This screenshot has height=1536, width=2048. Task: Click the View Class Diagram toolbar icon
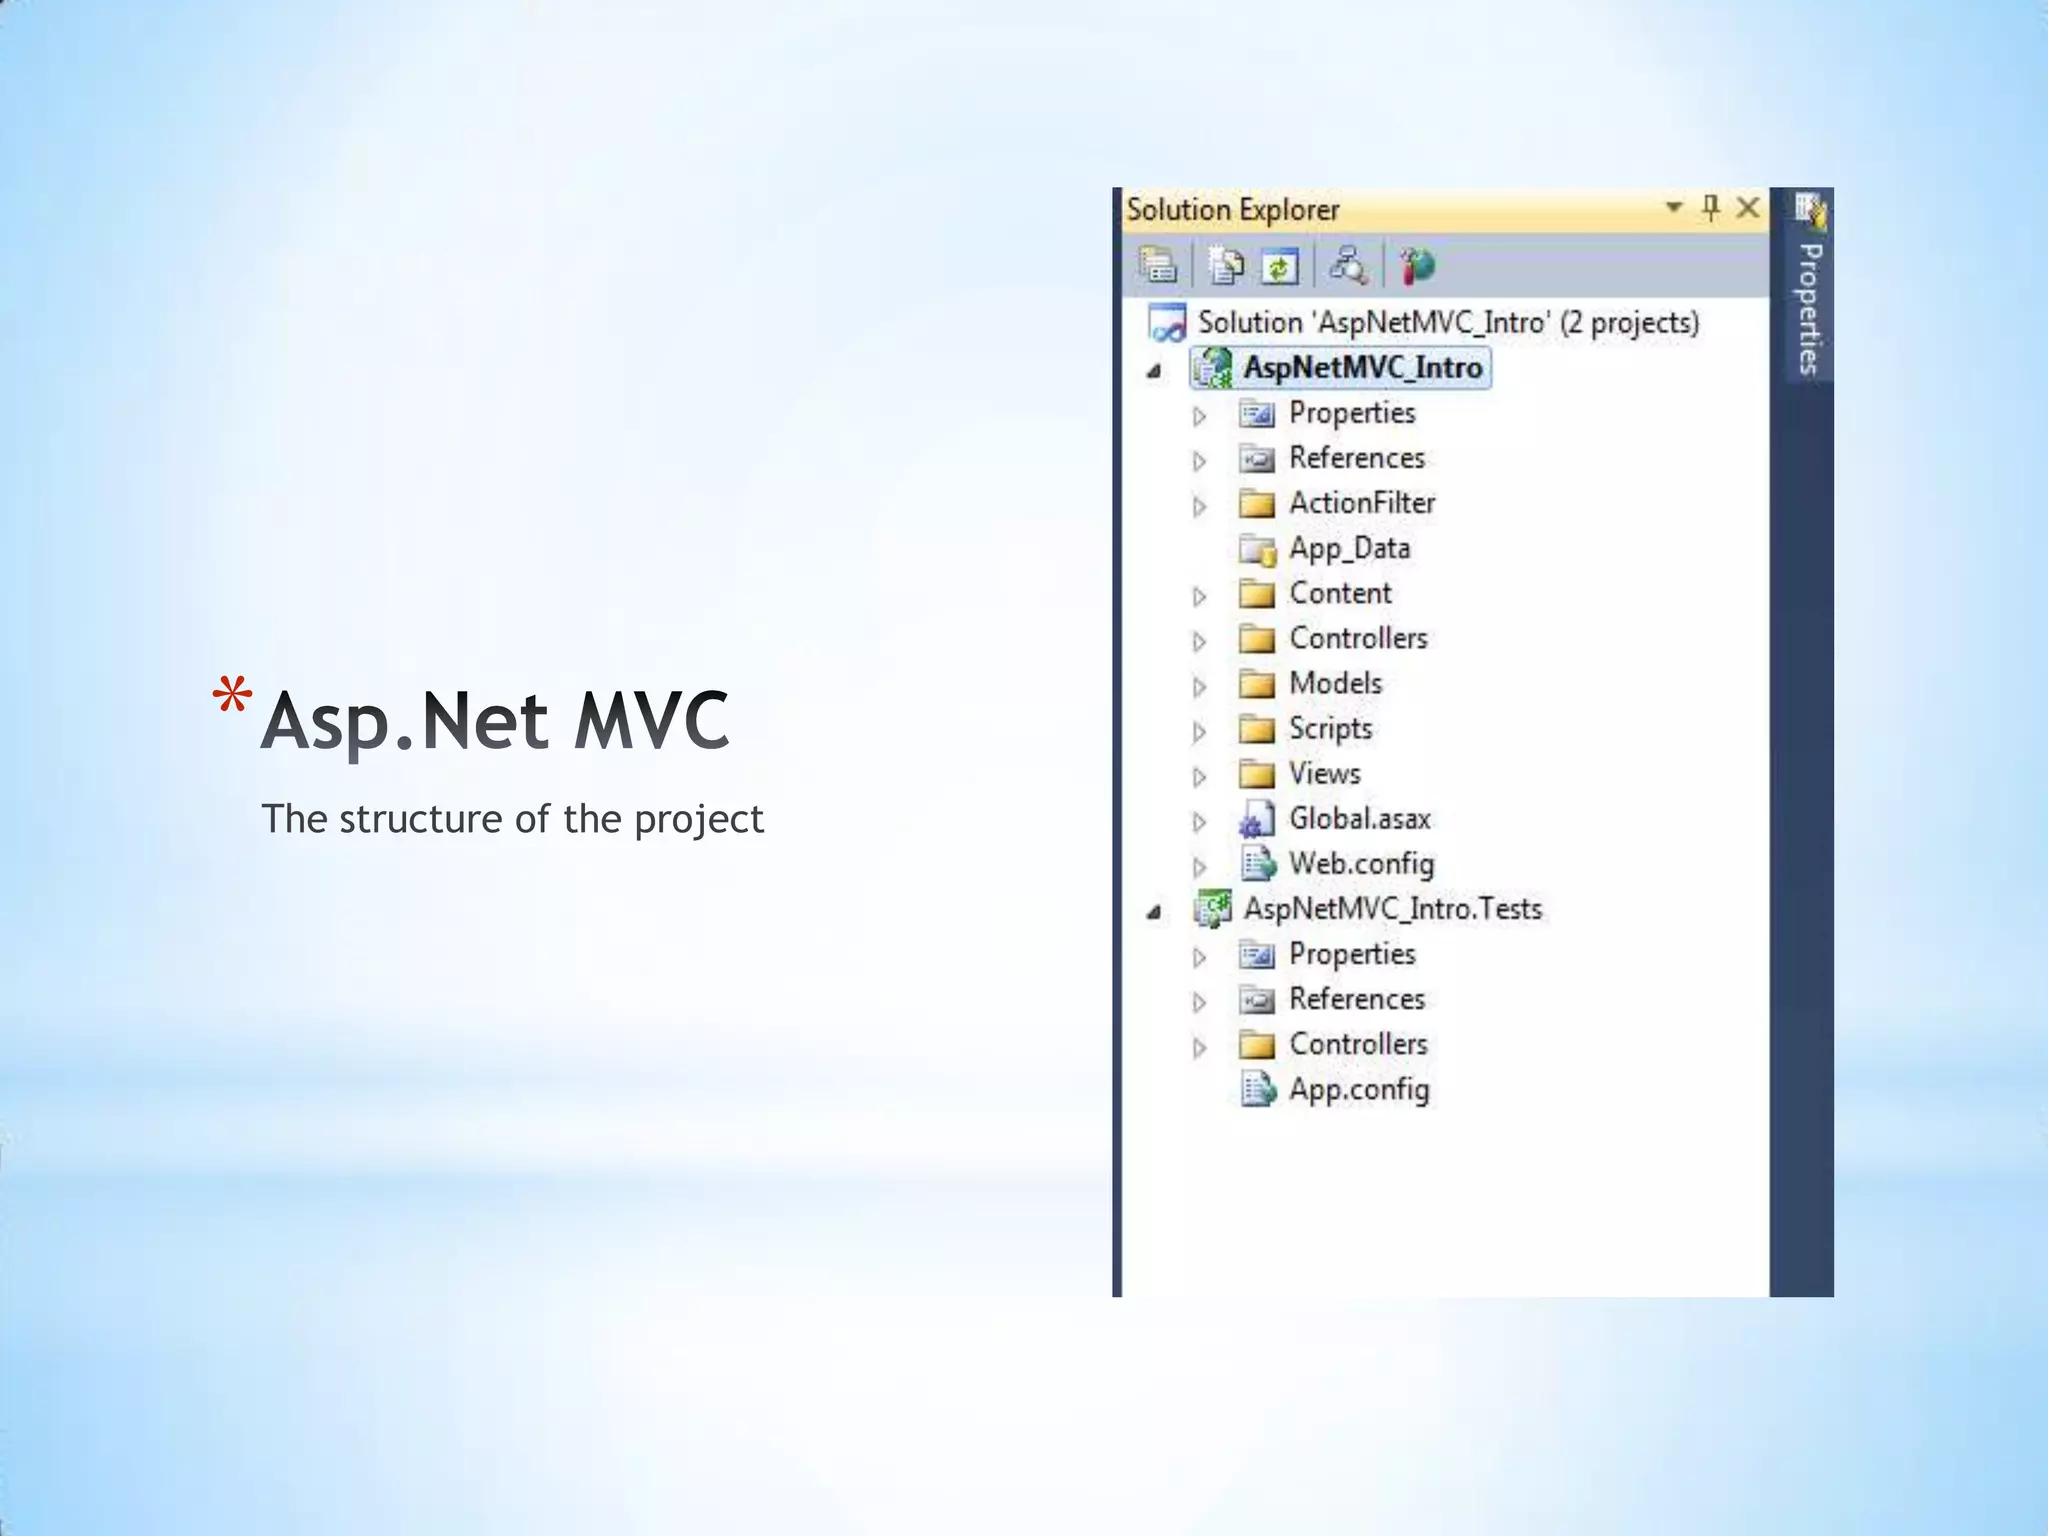pyautogui.click(x=1348, y=266)
